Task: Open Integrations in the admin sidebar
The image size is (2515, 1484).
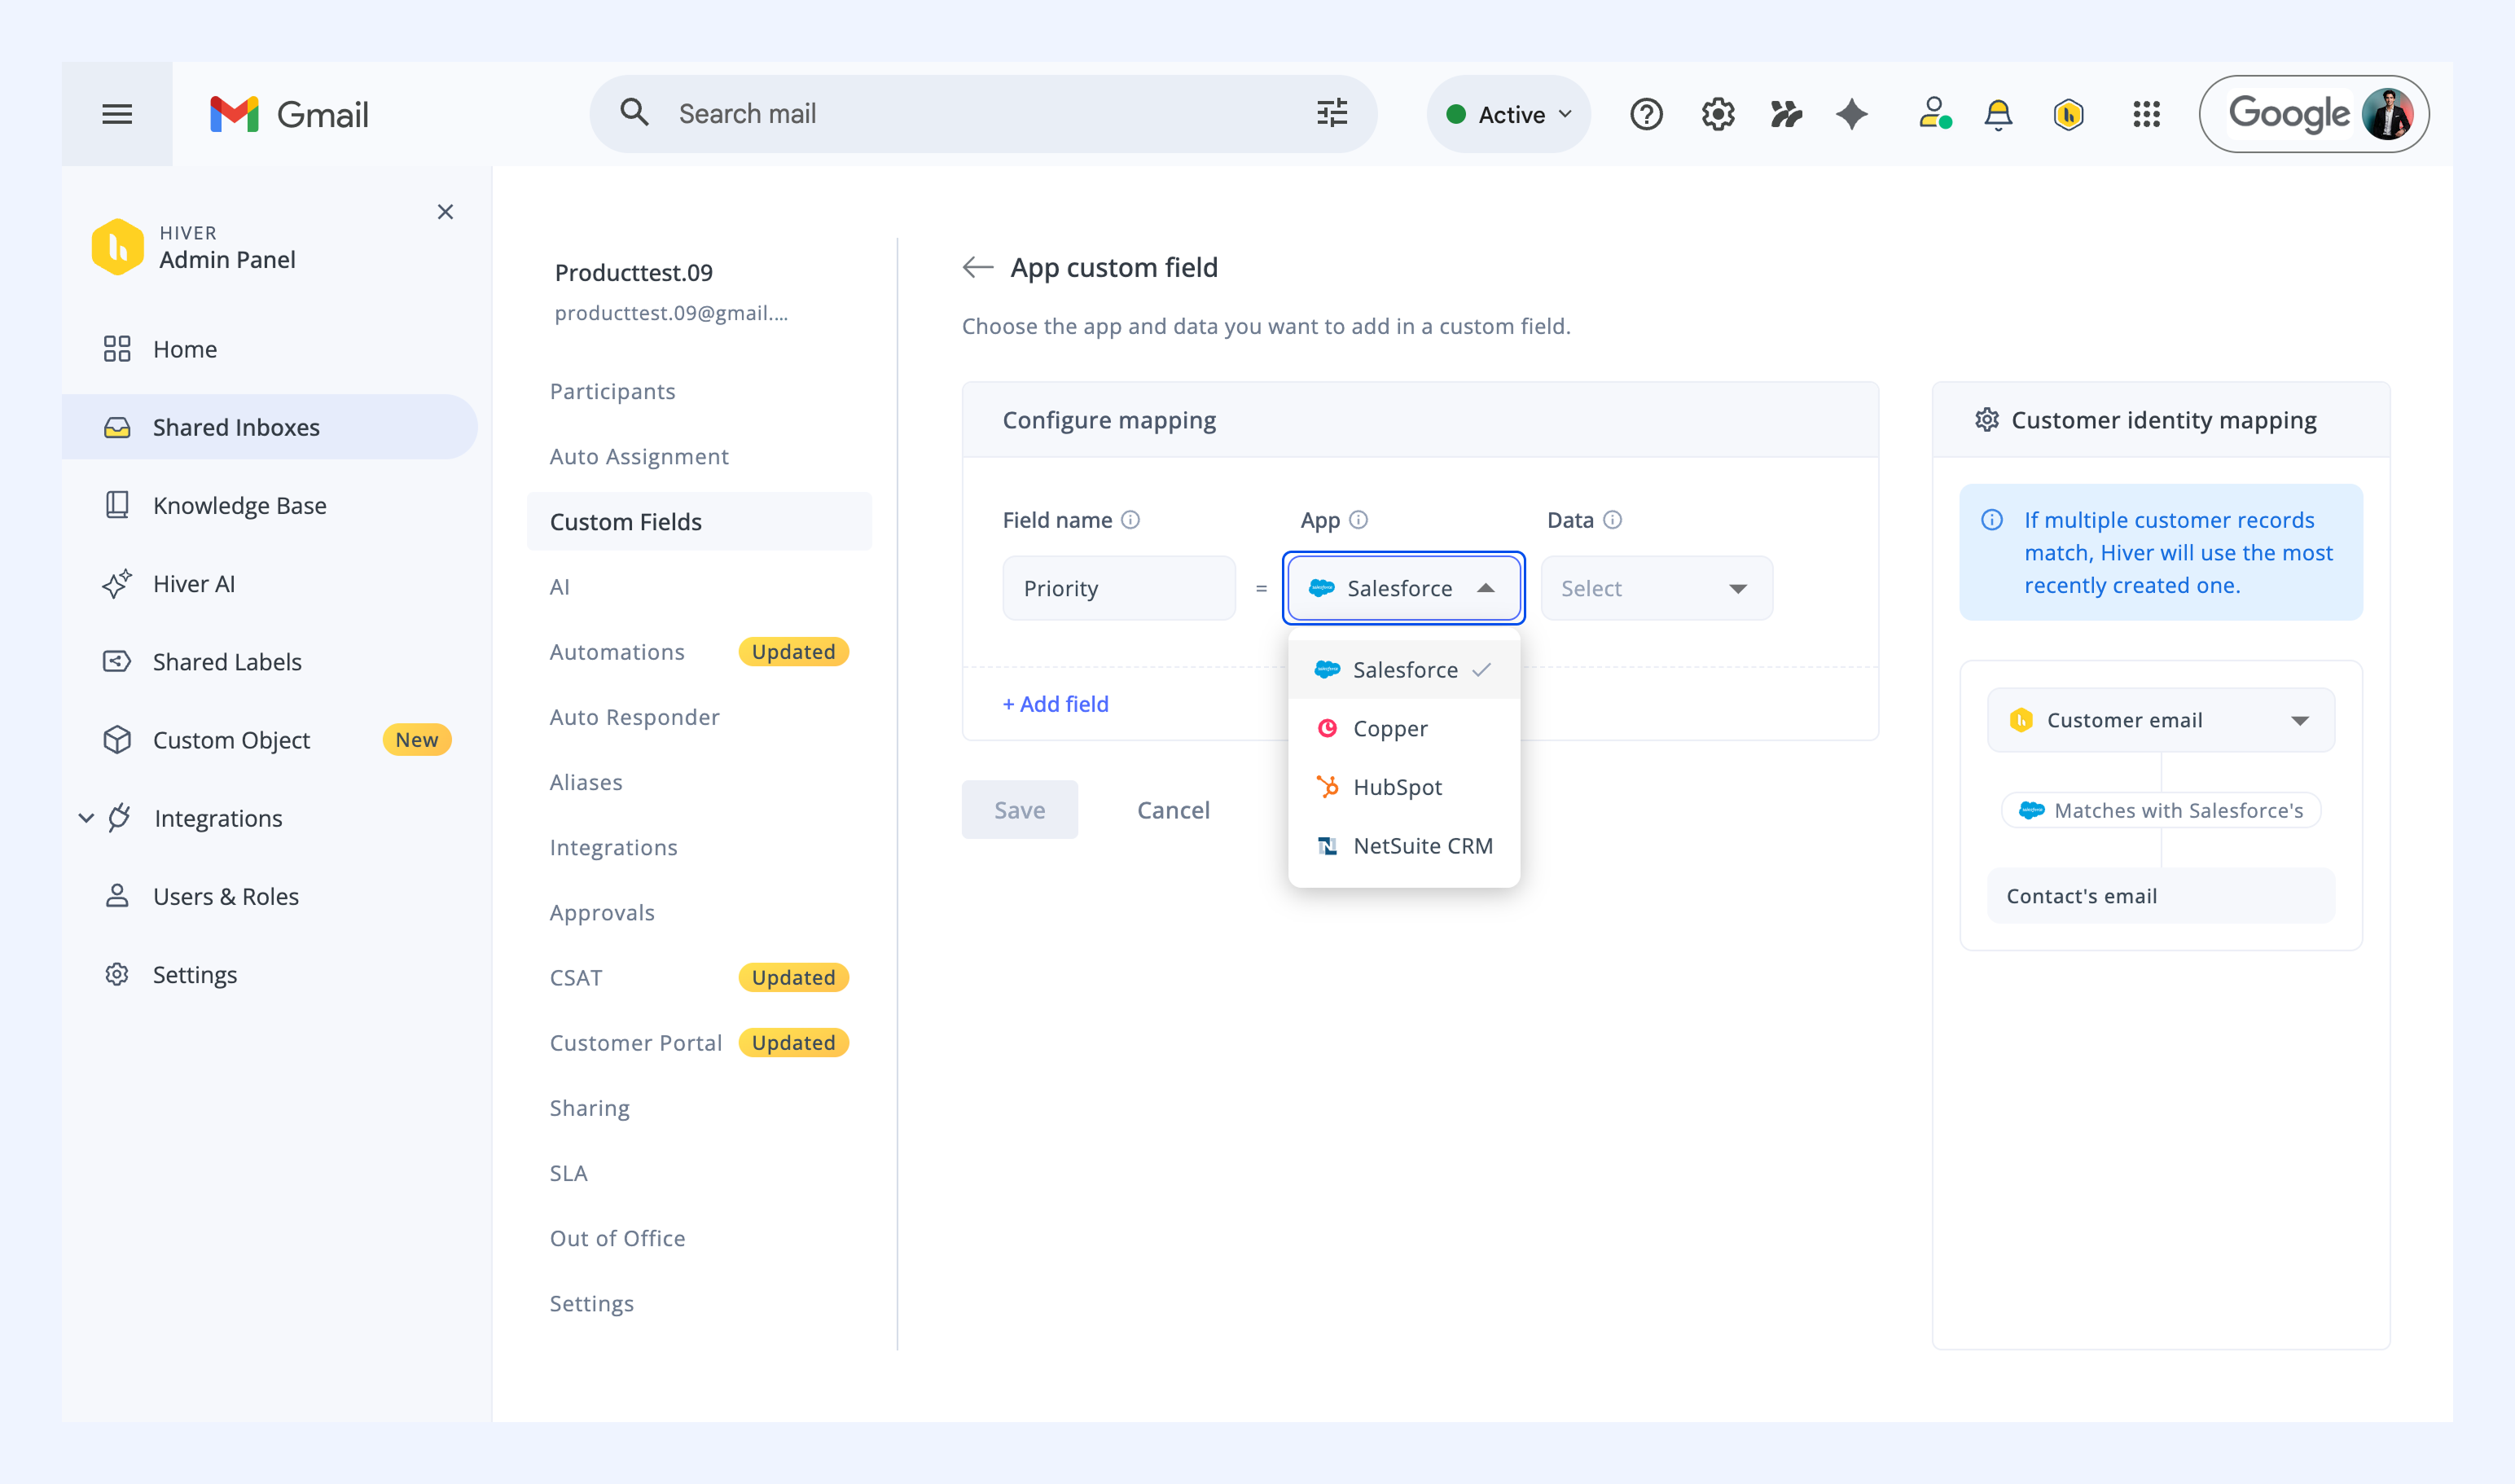Action: tap(218, 818)
